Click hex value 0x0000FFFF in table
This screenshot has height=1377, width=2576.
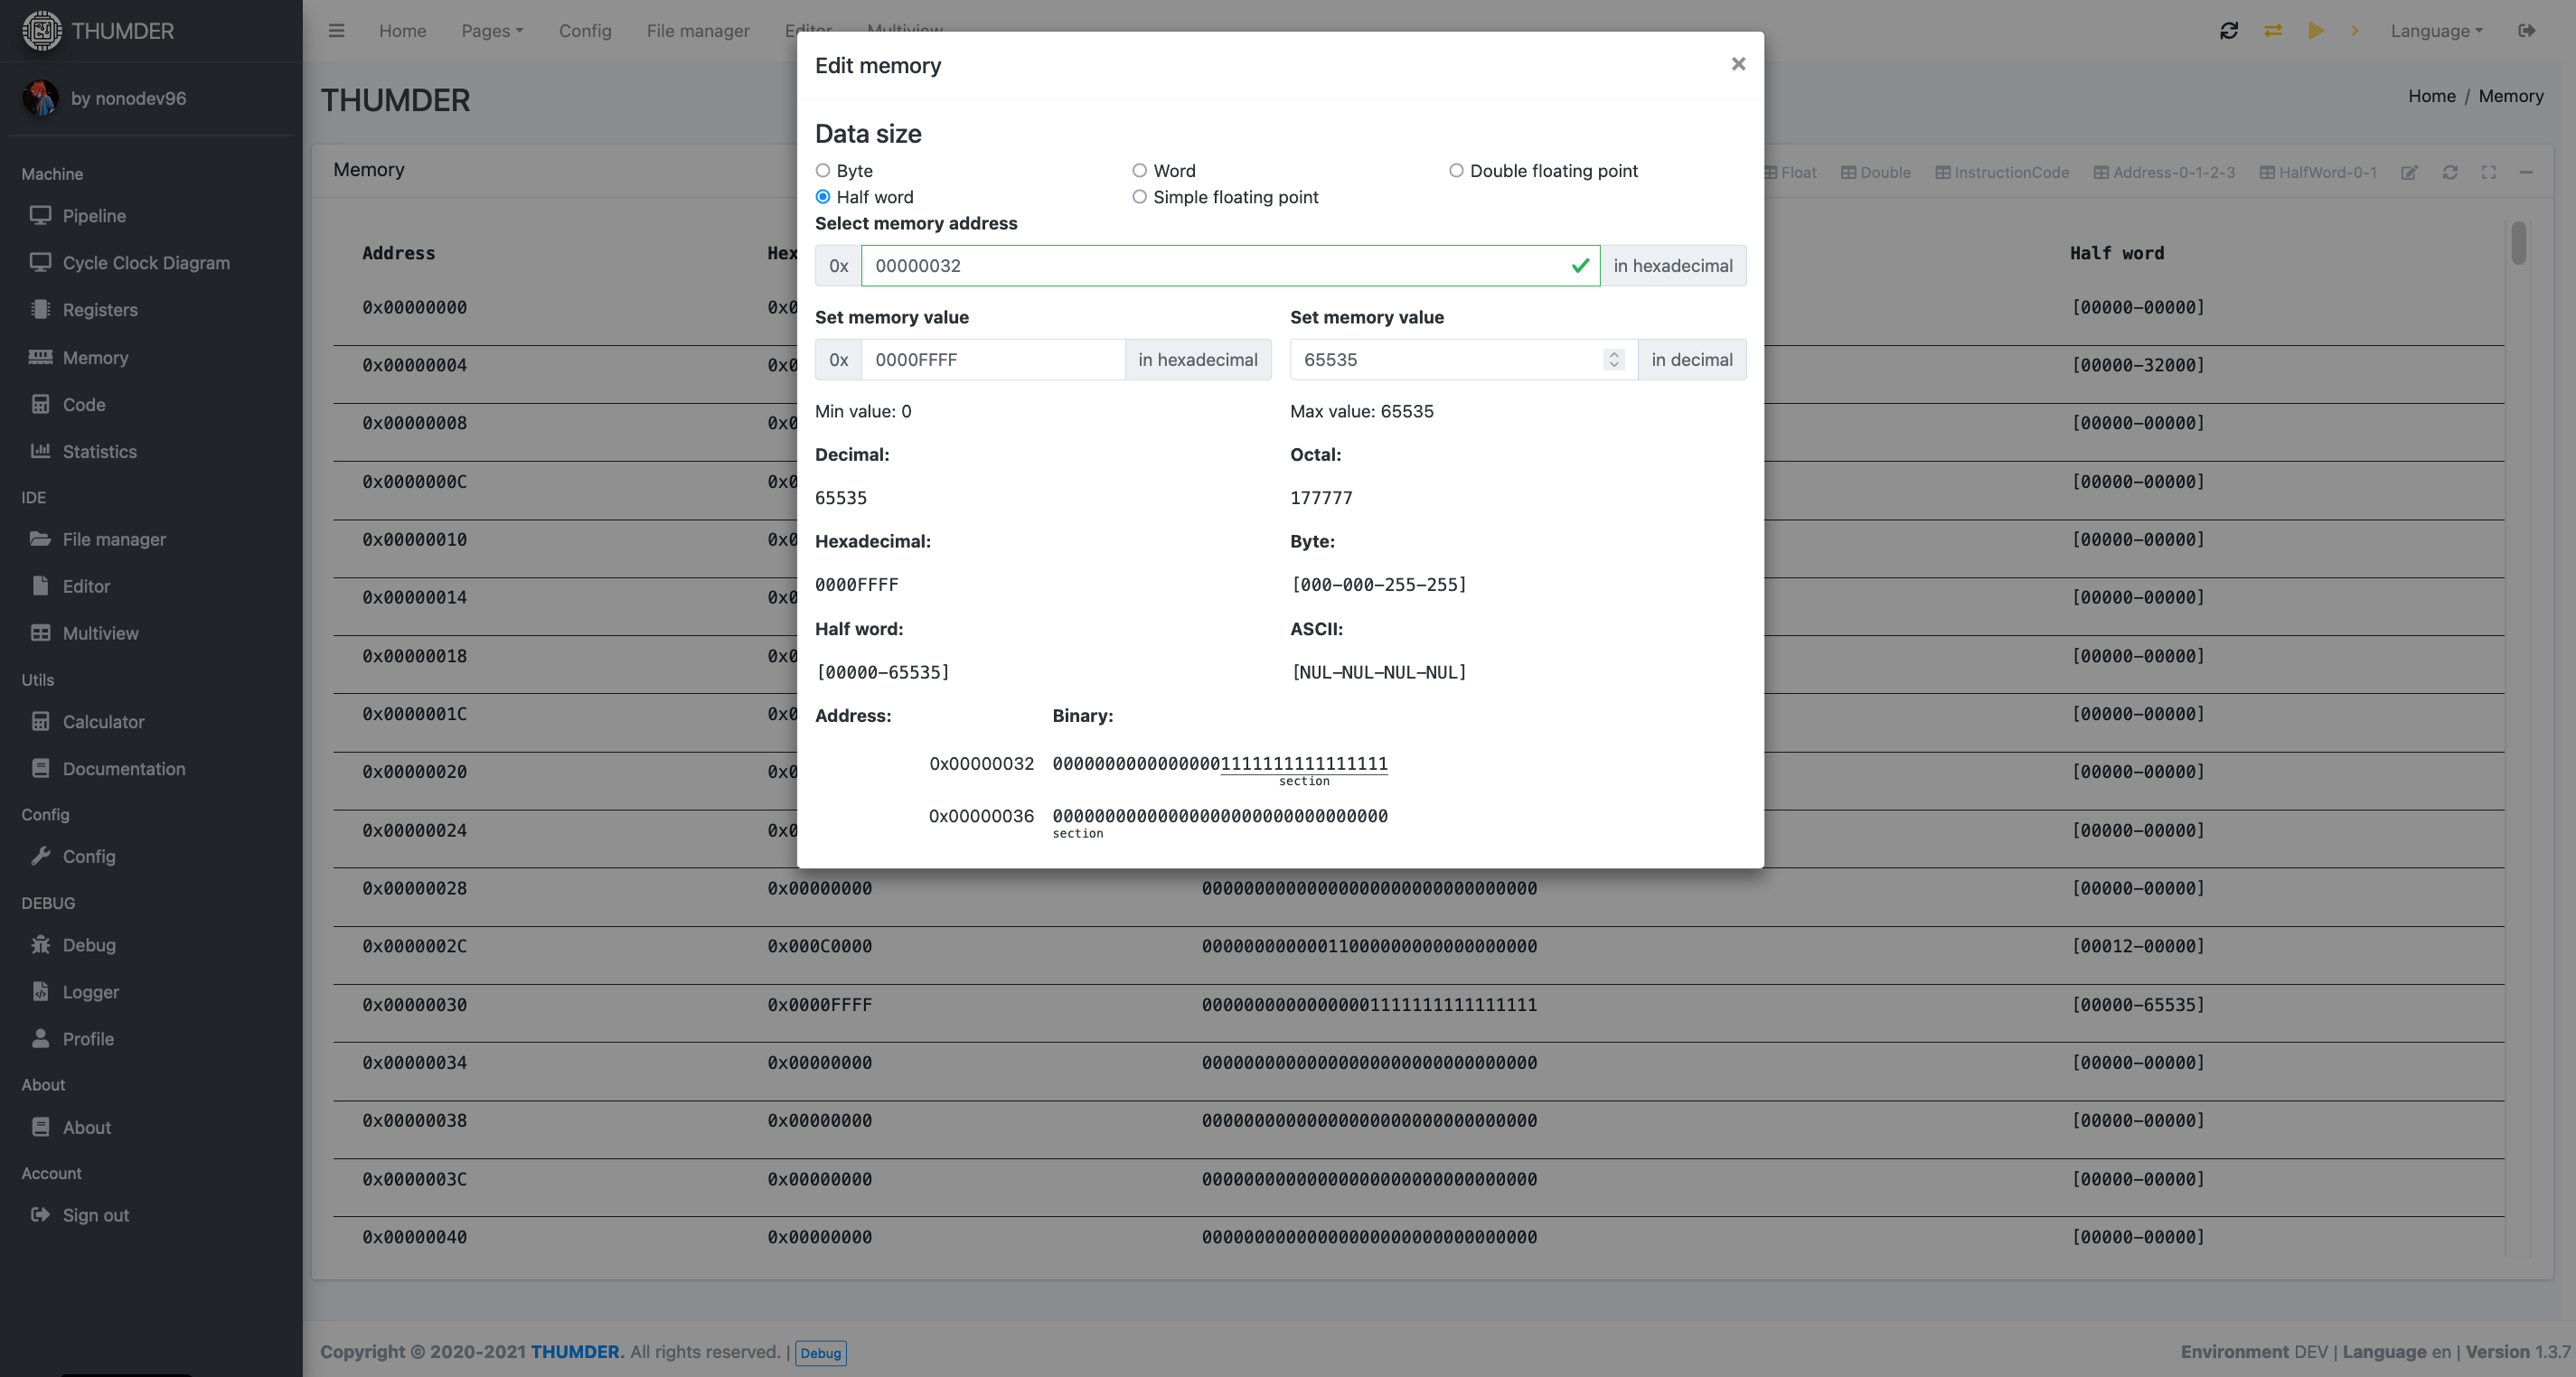click(x=819, y=1004)
